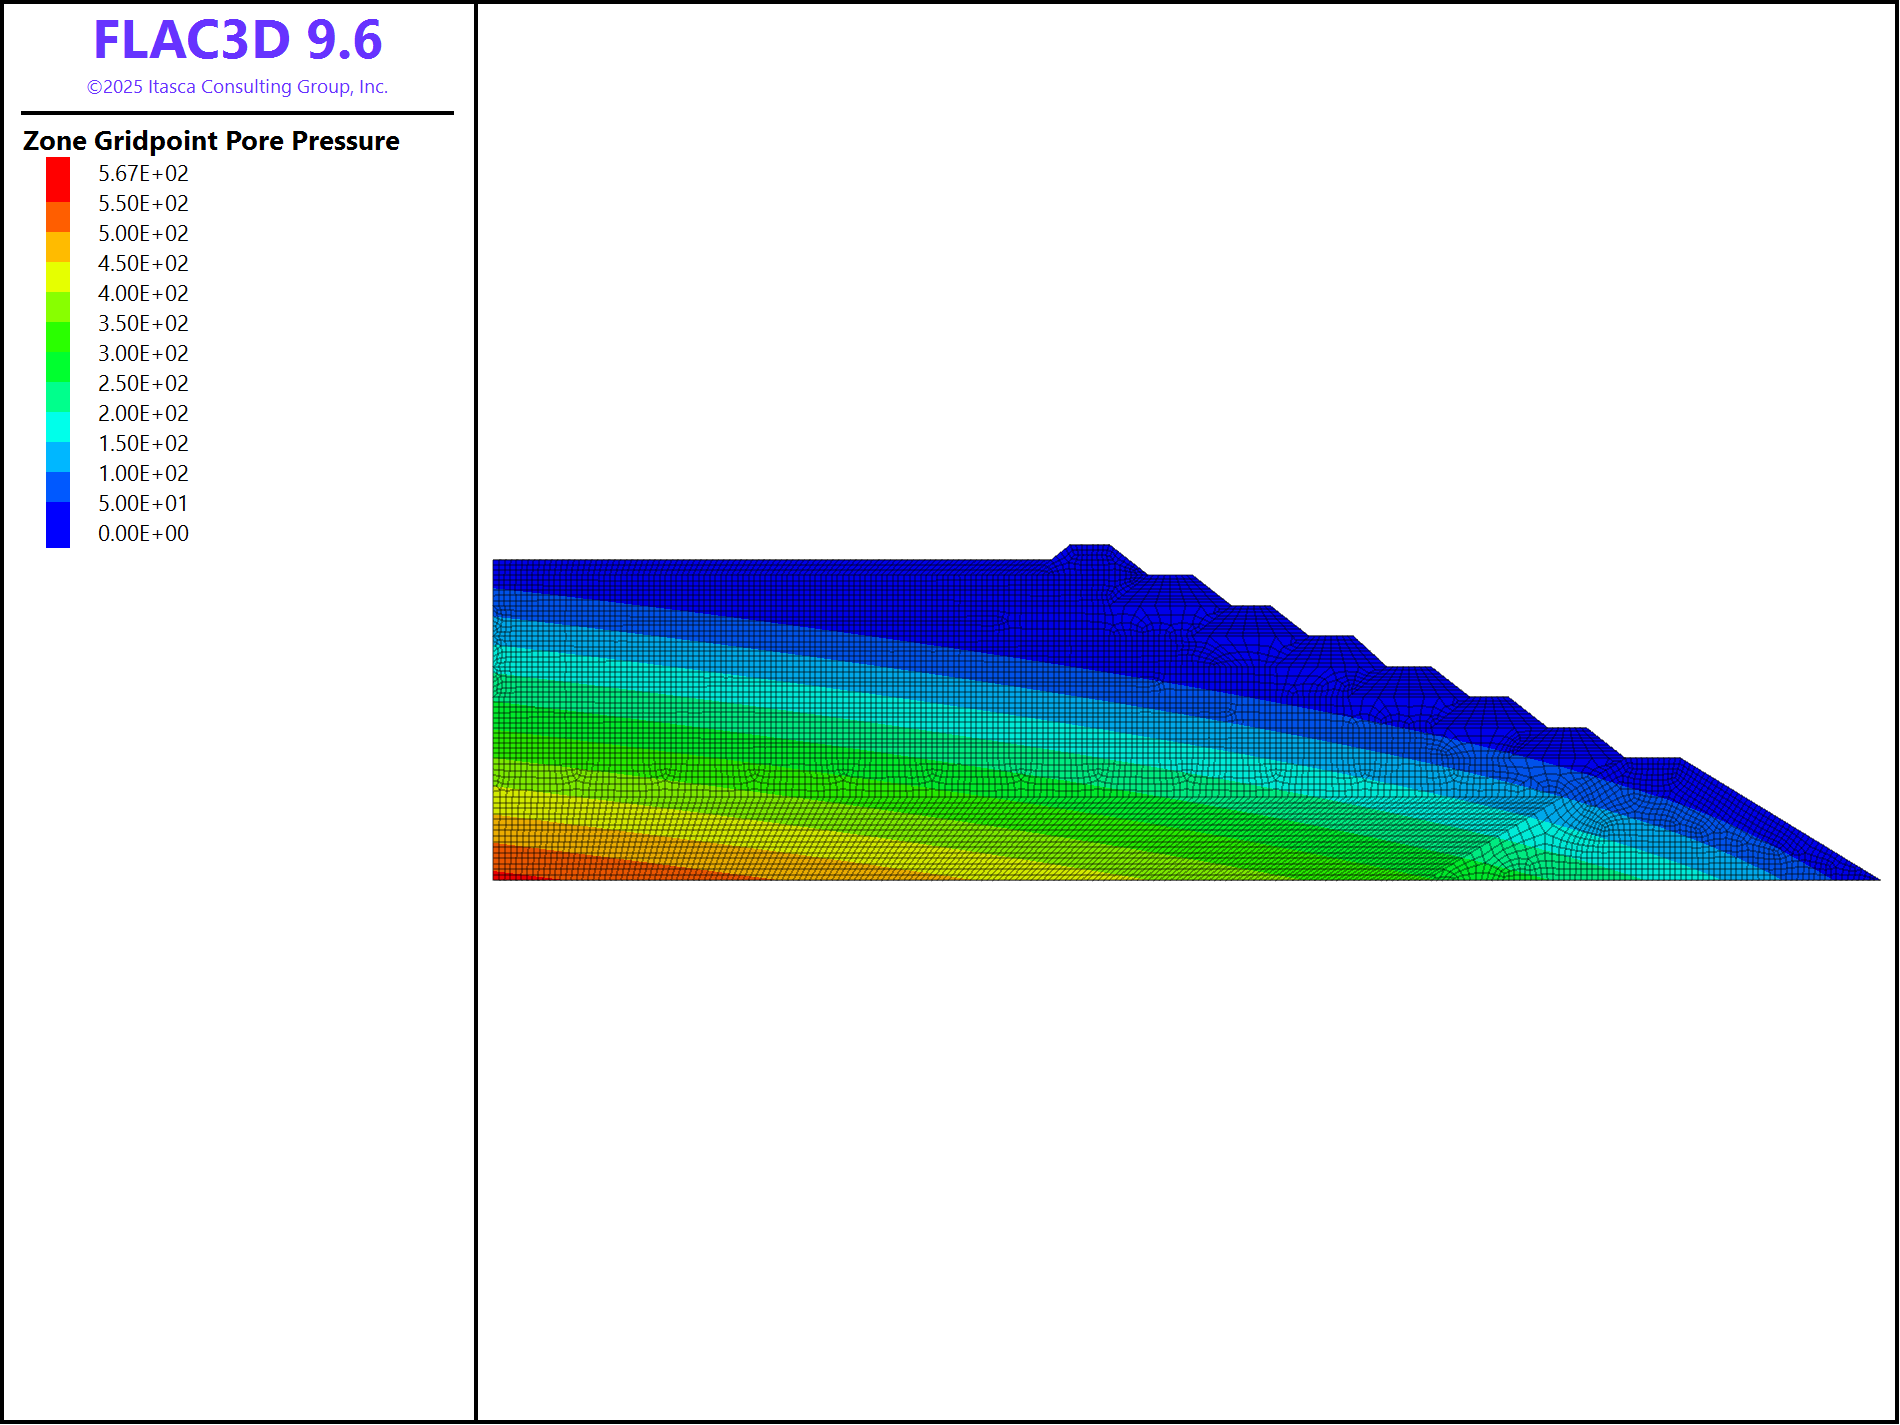This screenshot has height=1425, width=1900.
Task: Click the red swatch at legend top
Action: [x=58, y=179]
